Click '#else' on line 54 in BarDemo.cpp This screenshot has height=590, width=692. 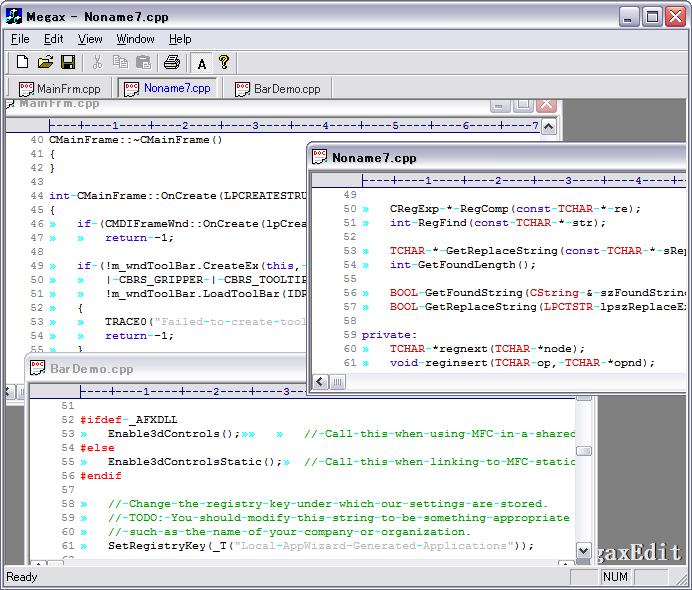[97, 447]
